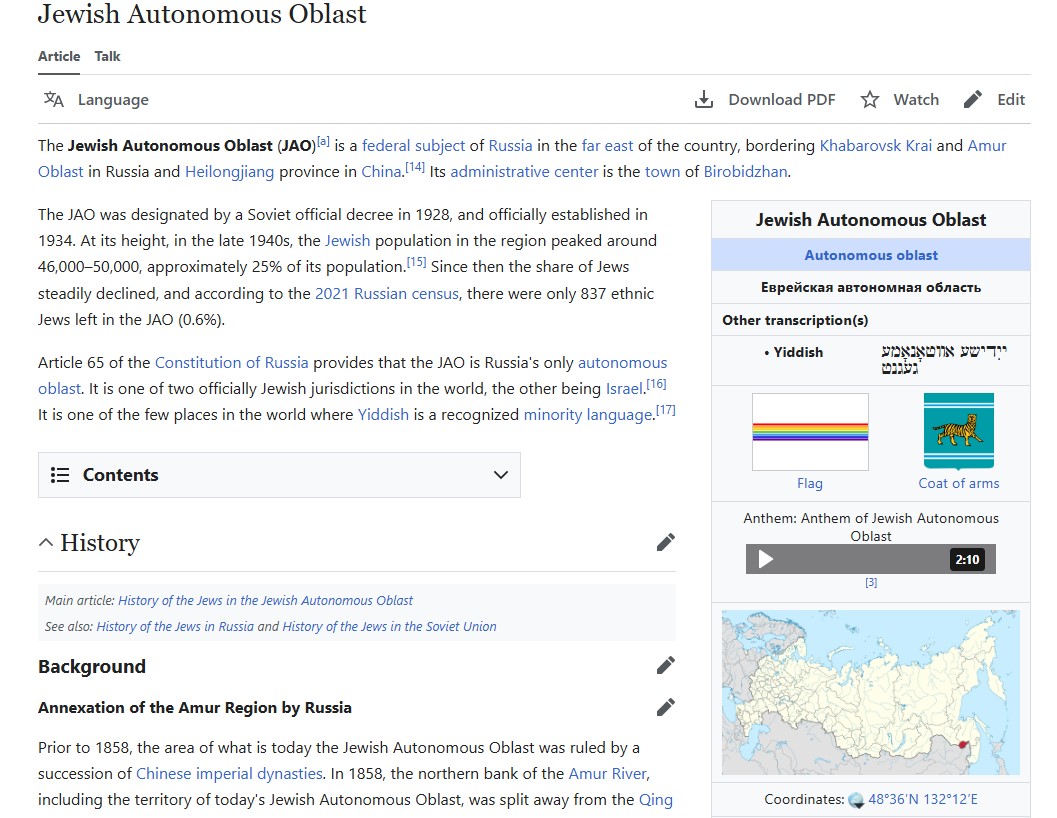Click the Download PDF arrow icon
1057x818 pixels.
coord(704,100)
